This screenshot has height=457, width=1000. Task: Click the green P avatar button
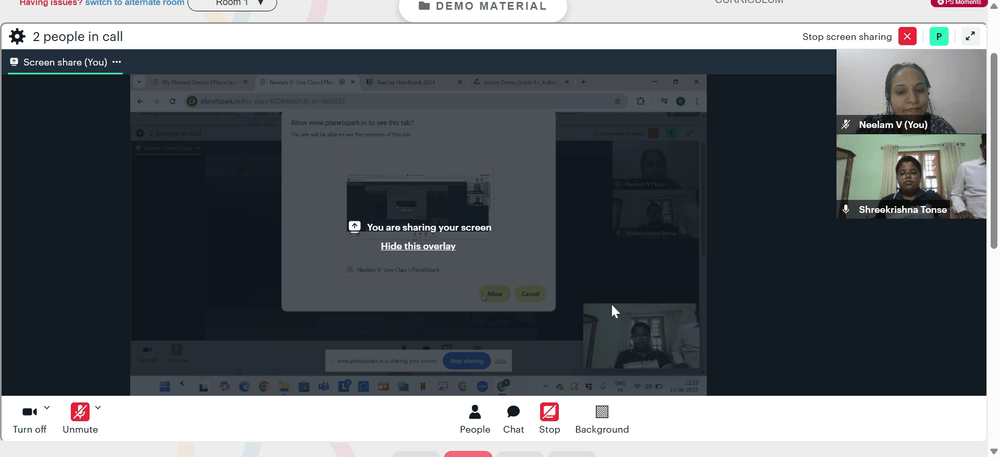(x=938, y=36)
